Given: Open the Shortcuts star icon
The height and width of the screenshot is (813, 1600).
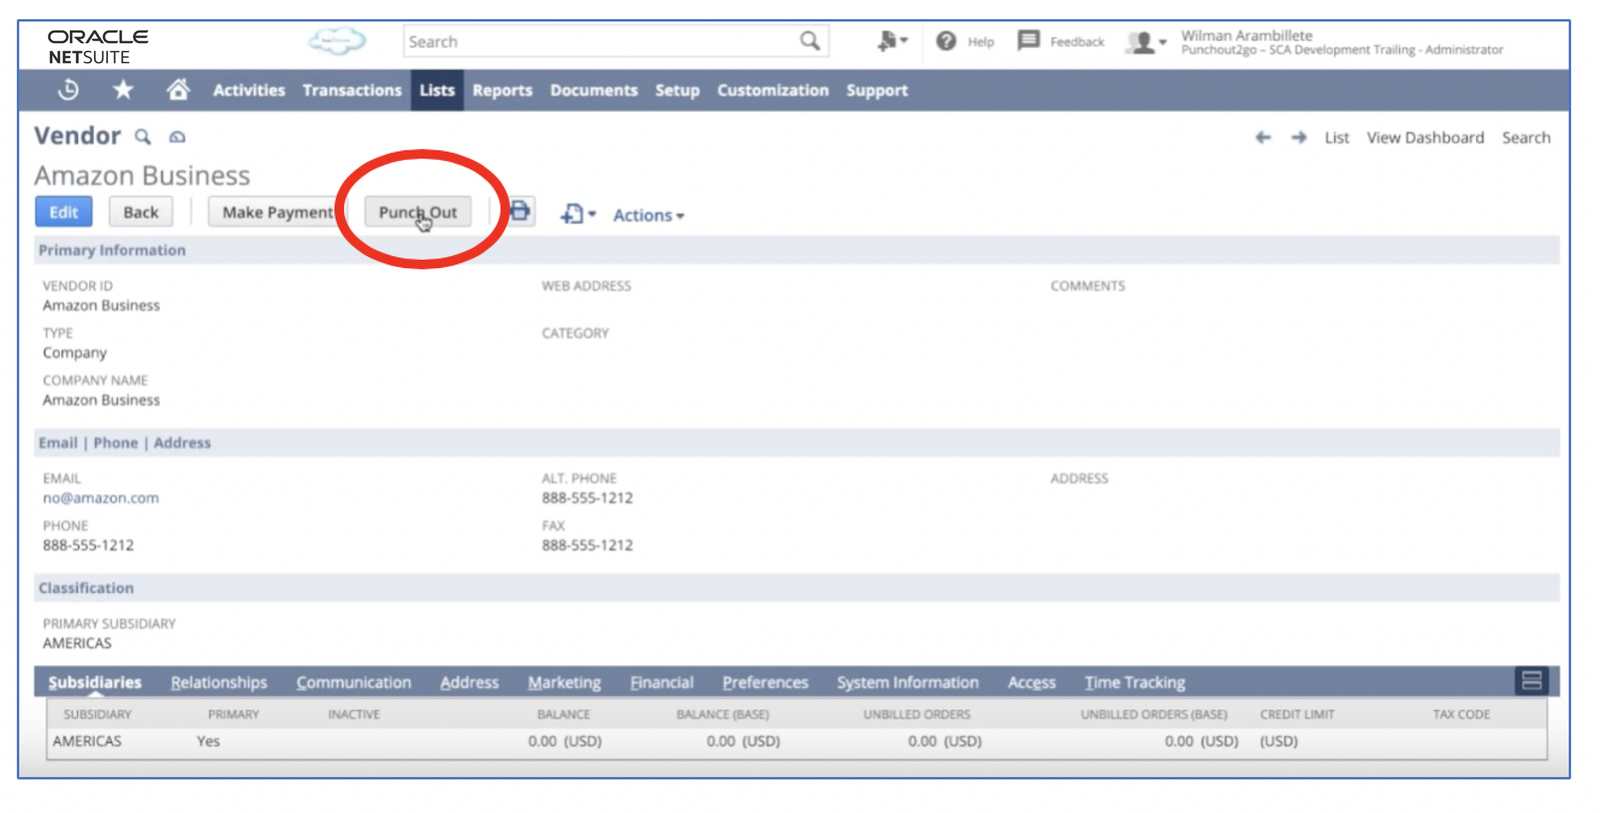Looking at the screenshot, I should [123, 90].
